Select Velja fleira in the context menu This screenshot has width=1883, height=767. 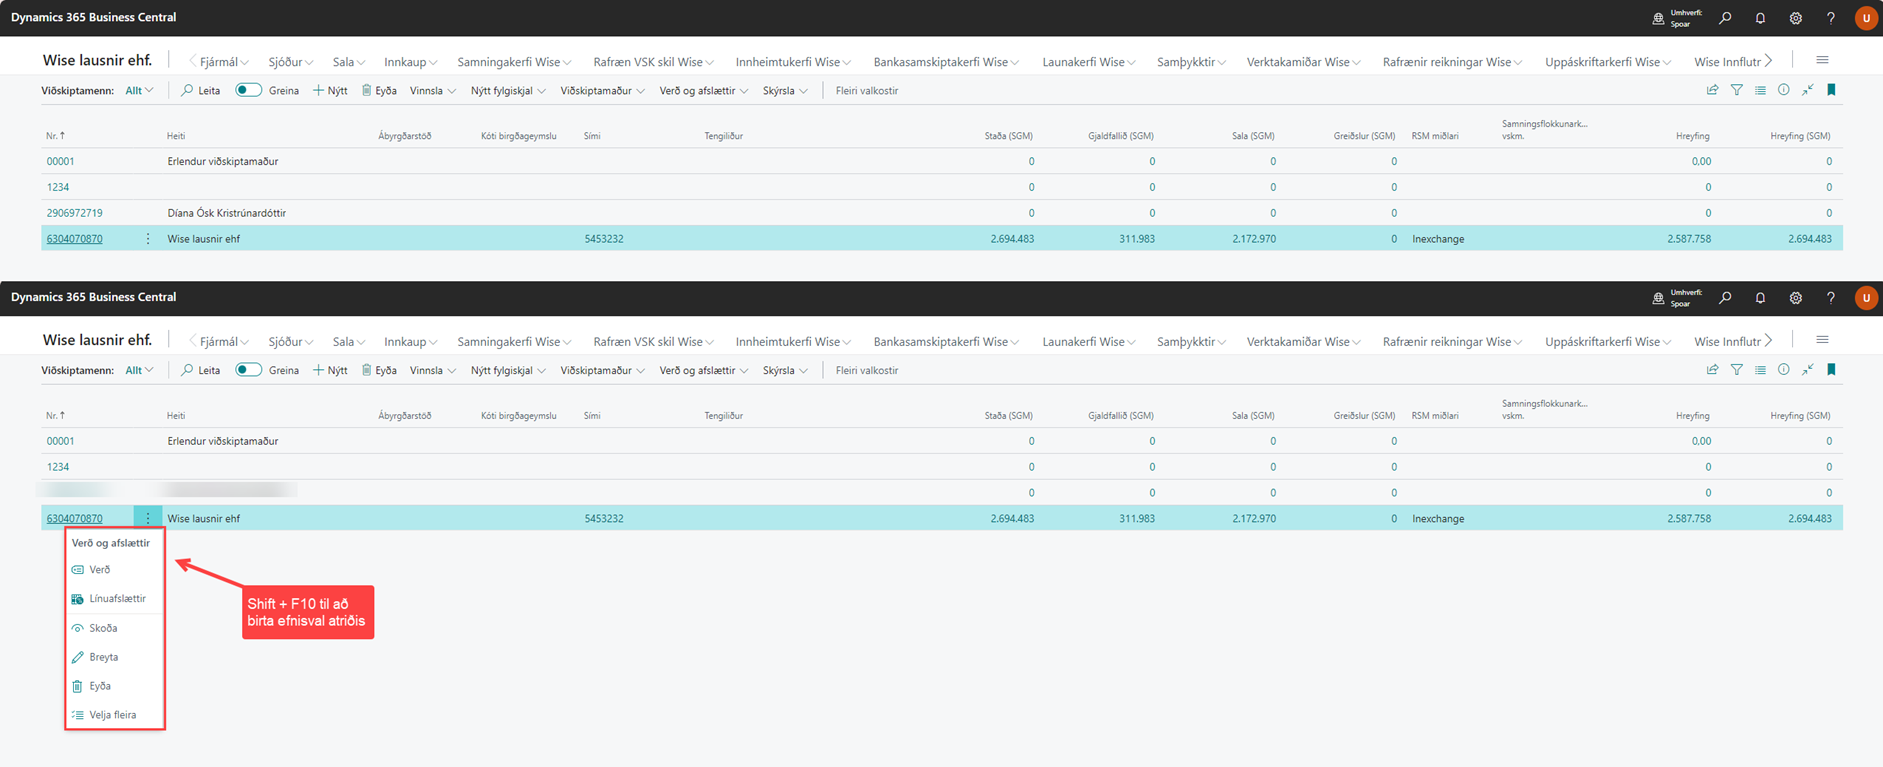point(112,715)
